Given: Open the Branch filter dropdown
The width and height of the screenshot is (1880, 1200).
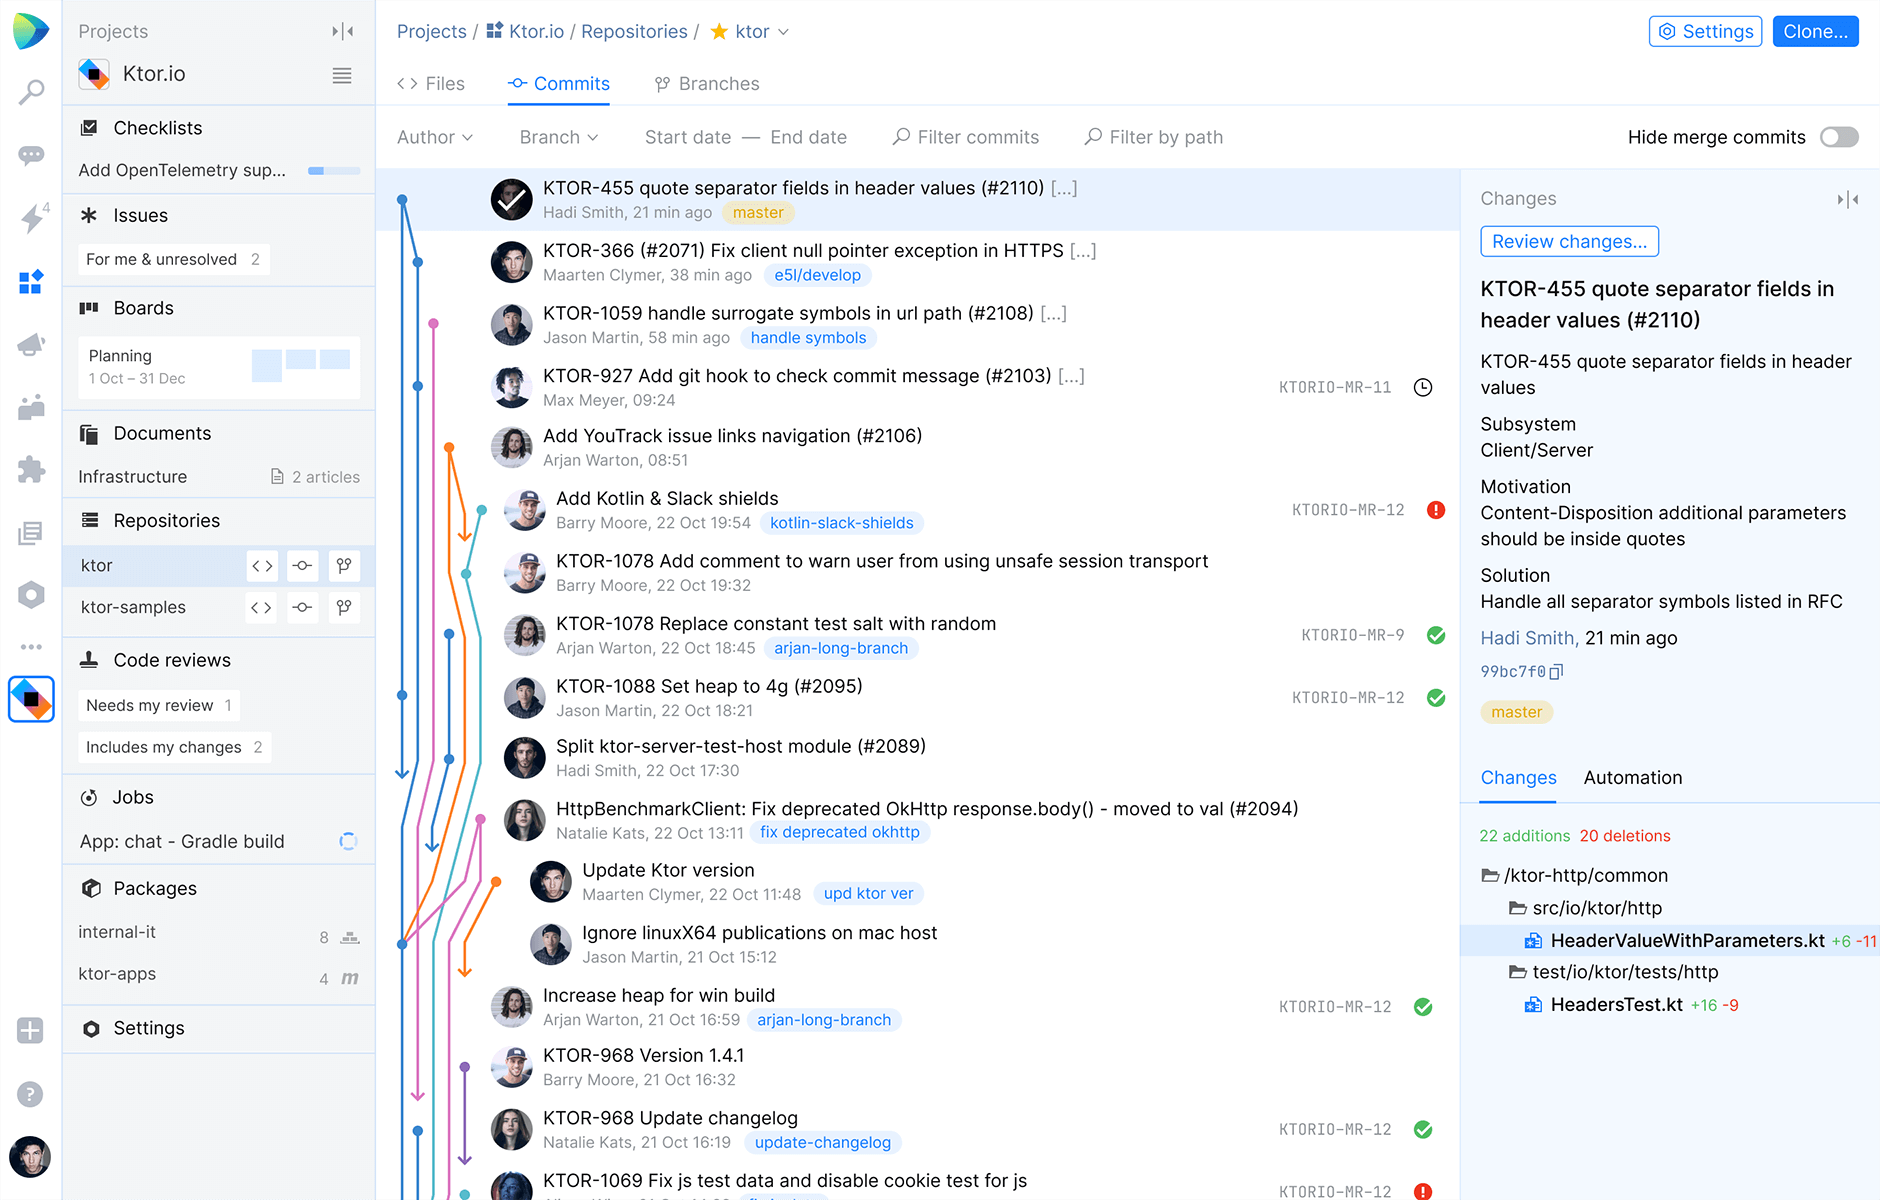Looking at the screenshot, I should pos(557,137).
